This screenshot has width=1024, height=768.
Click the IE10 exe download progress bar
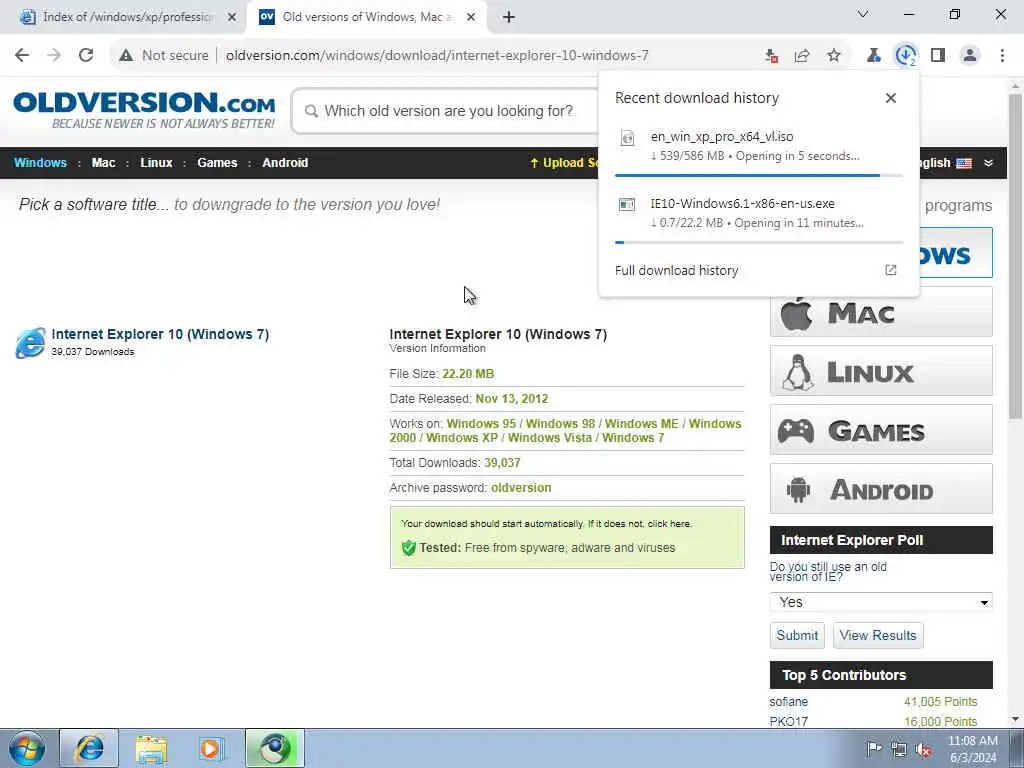click(x=759, y=242)
